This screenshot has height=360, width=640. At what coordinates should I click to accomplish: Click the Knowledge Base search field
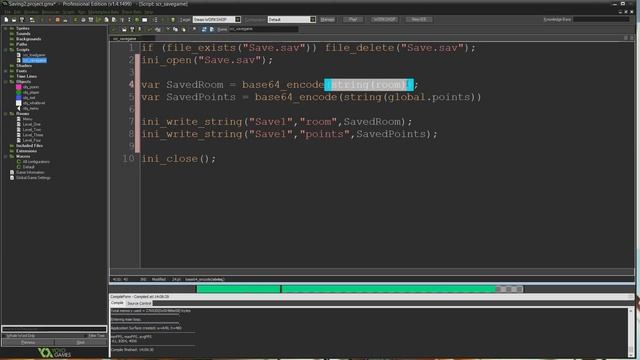pyautogui.click(x=602, y=20)
